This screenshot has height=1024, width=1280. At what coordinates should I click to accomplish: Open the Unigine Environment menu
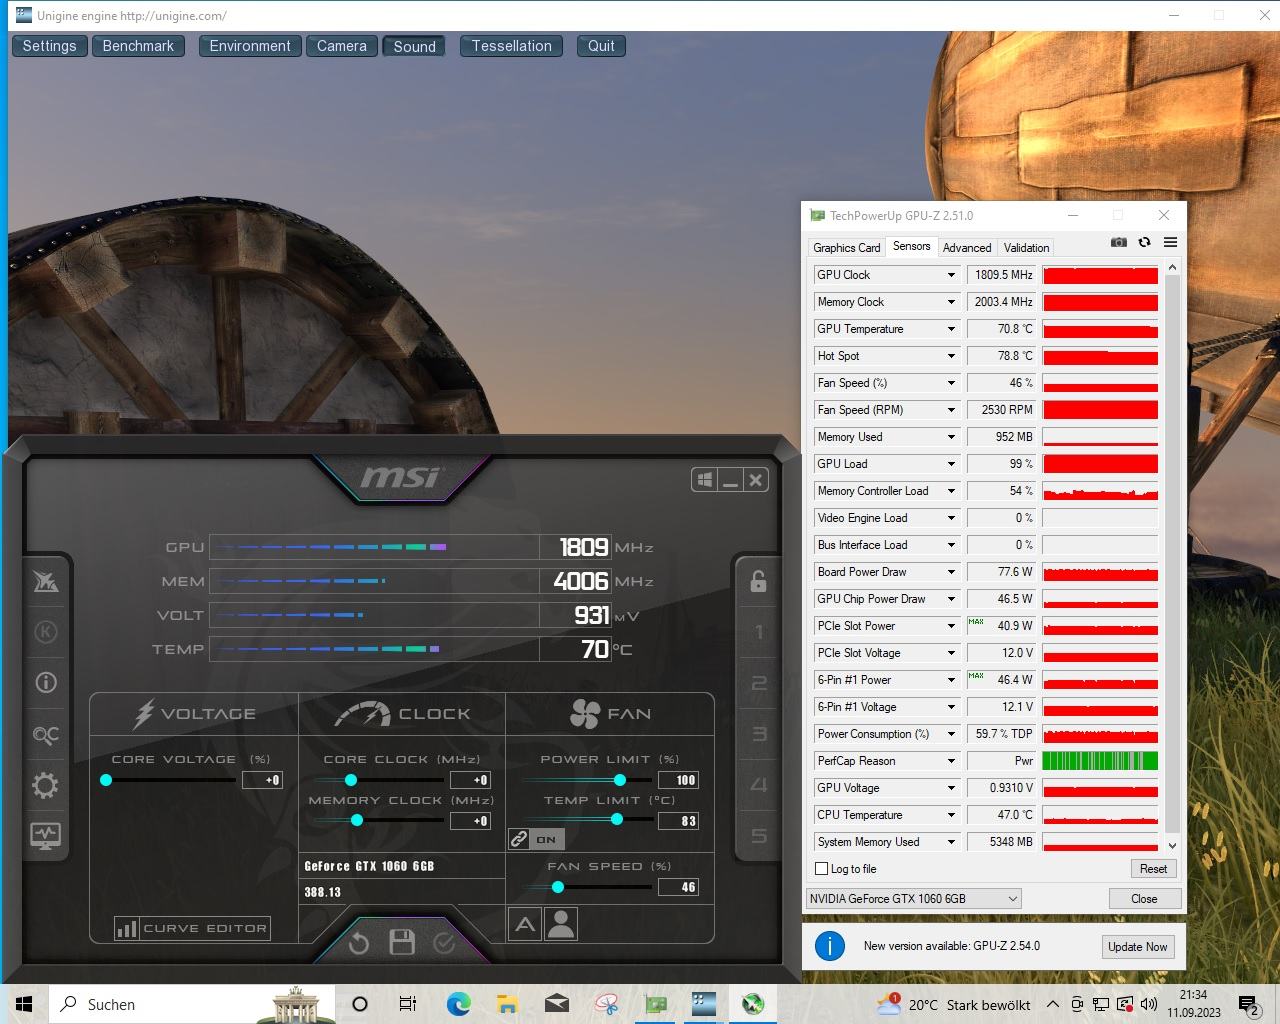[x=250, y=46]
